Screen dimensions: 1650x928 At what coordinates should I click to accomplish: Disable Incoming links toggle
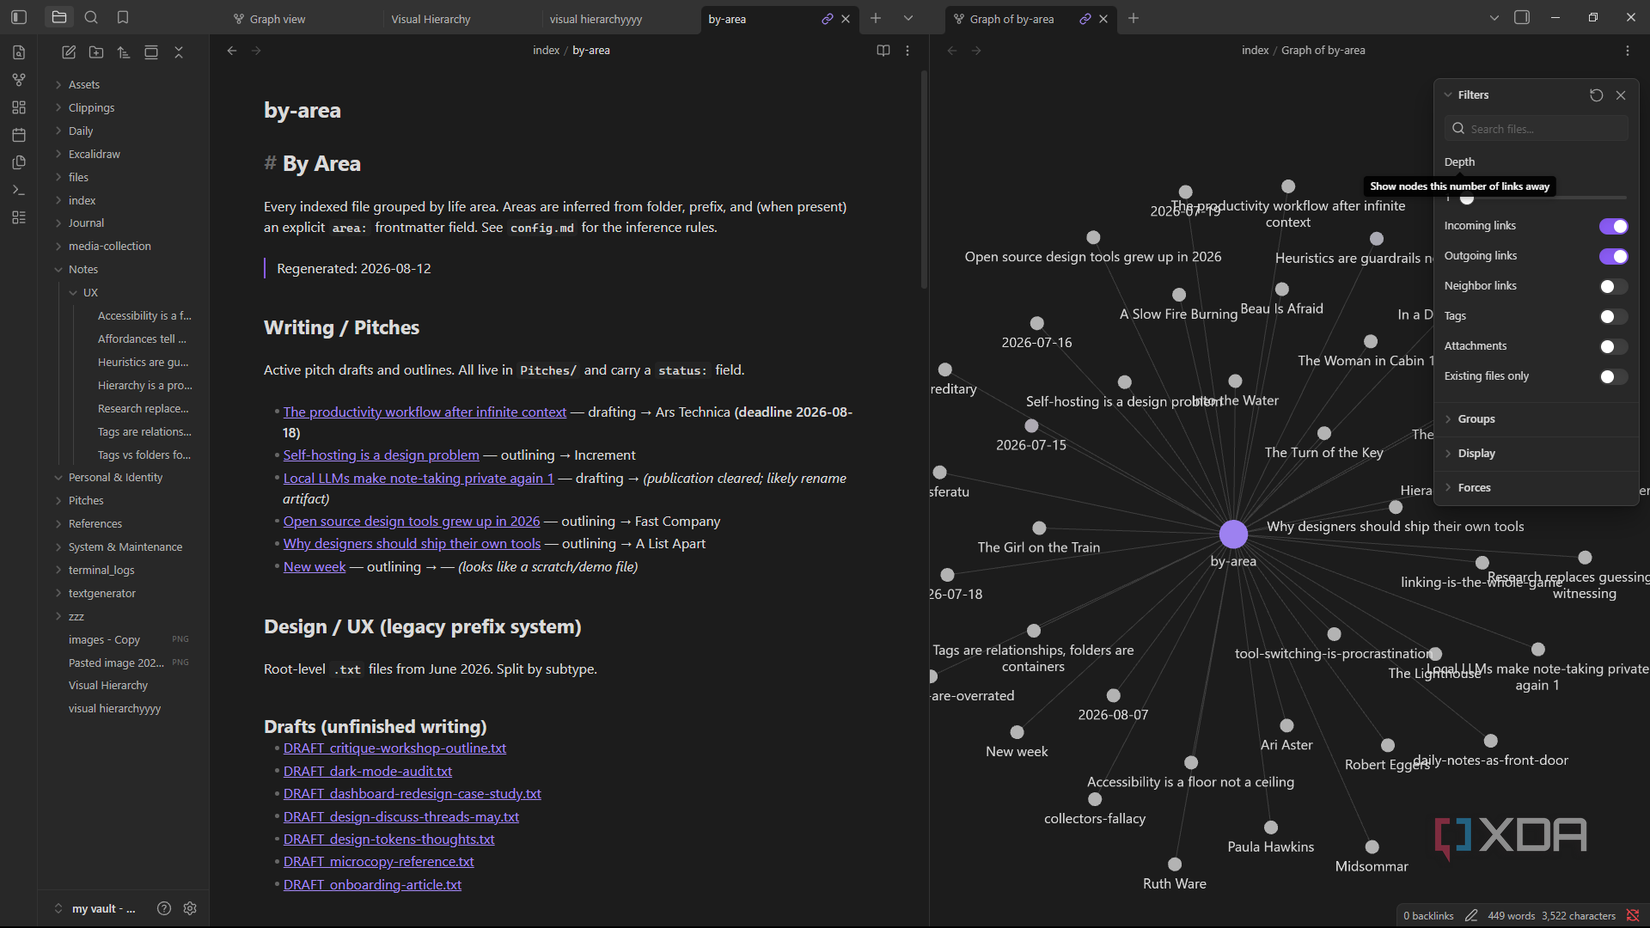[1613, 226]
